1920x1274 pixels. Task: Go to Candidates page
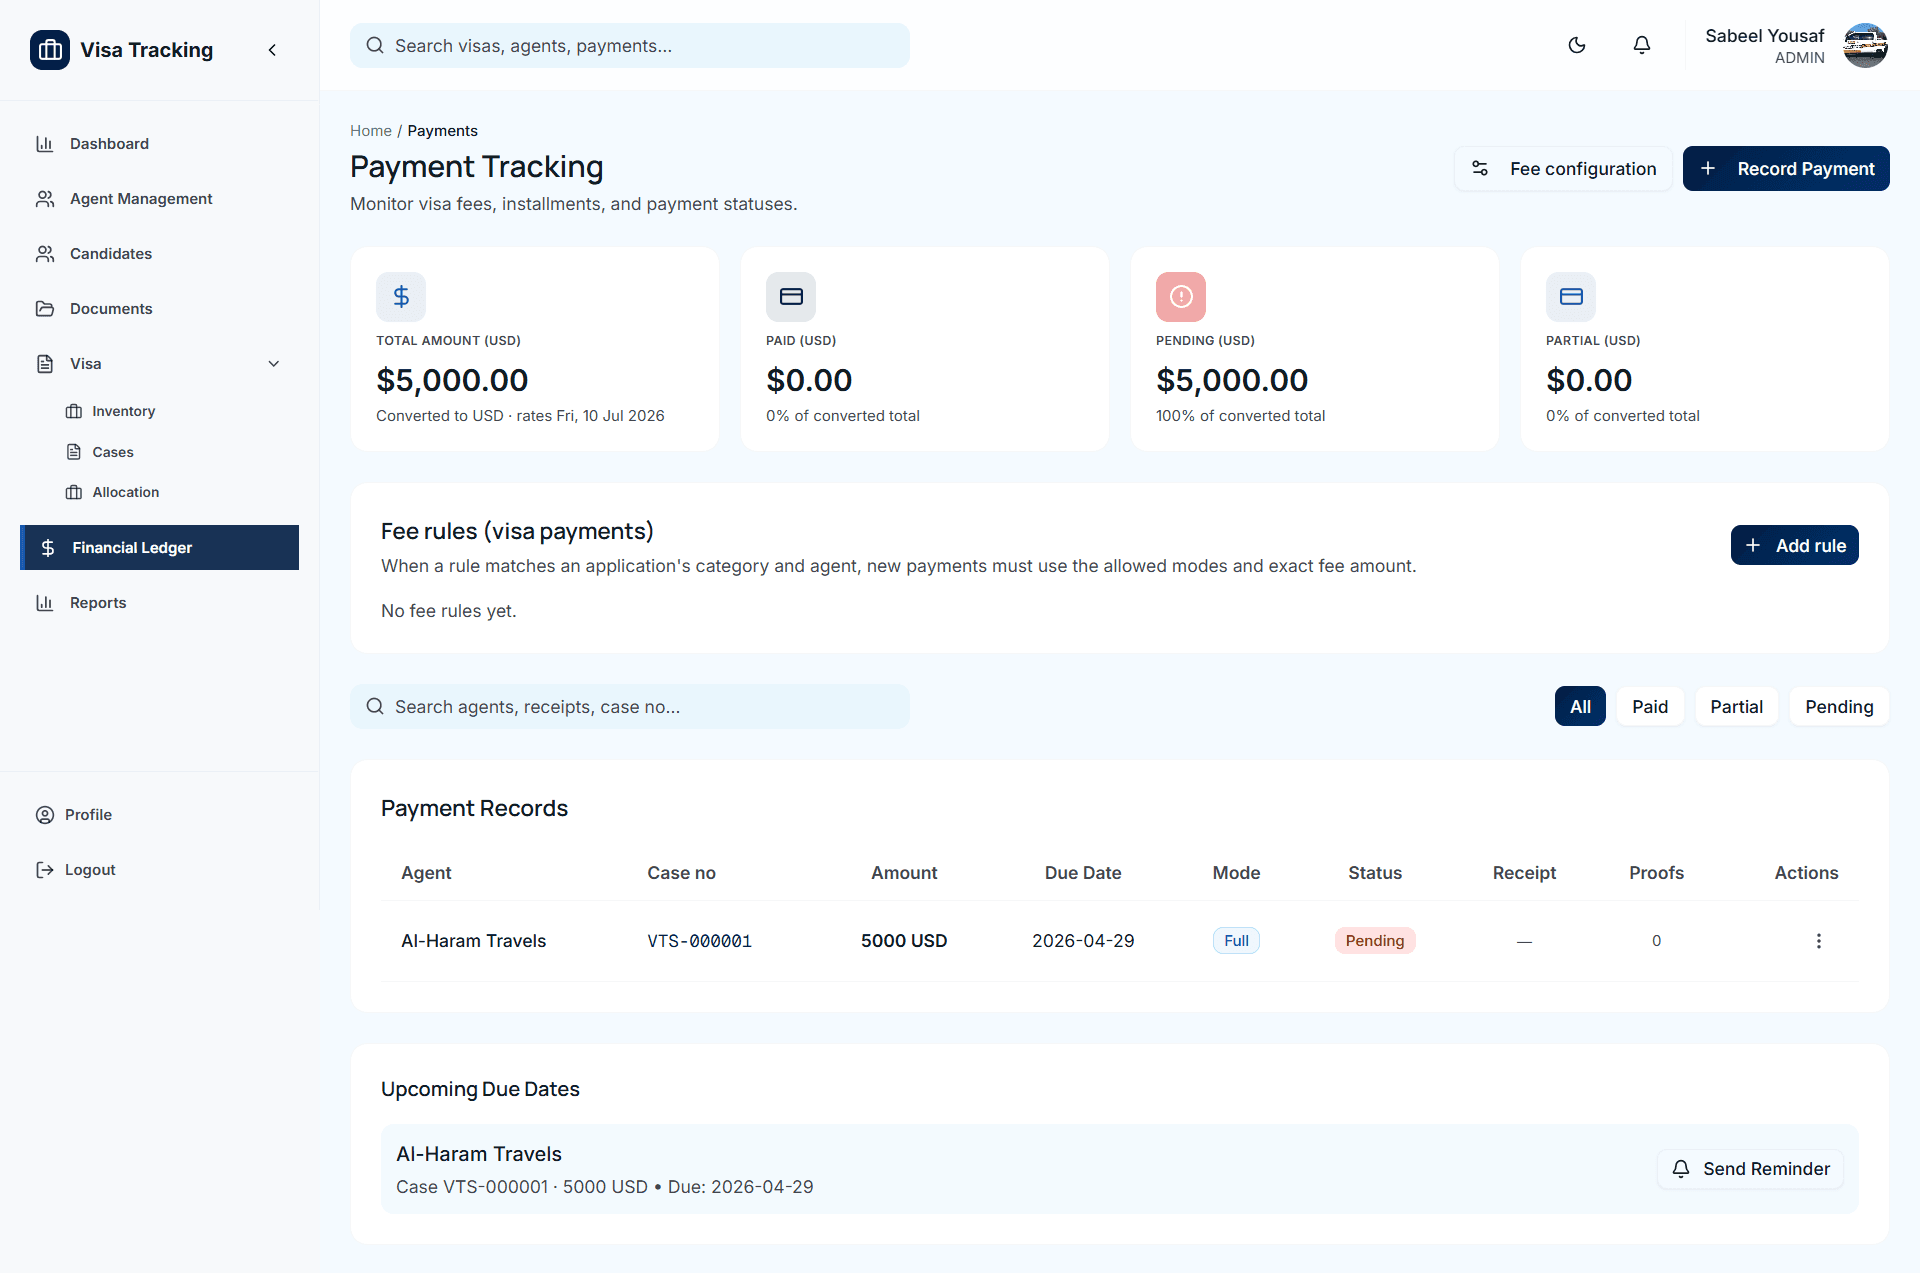[x=160, y=254]
